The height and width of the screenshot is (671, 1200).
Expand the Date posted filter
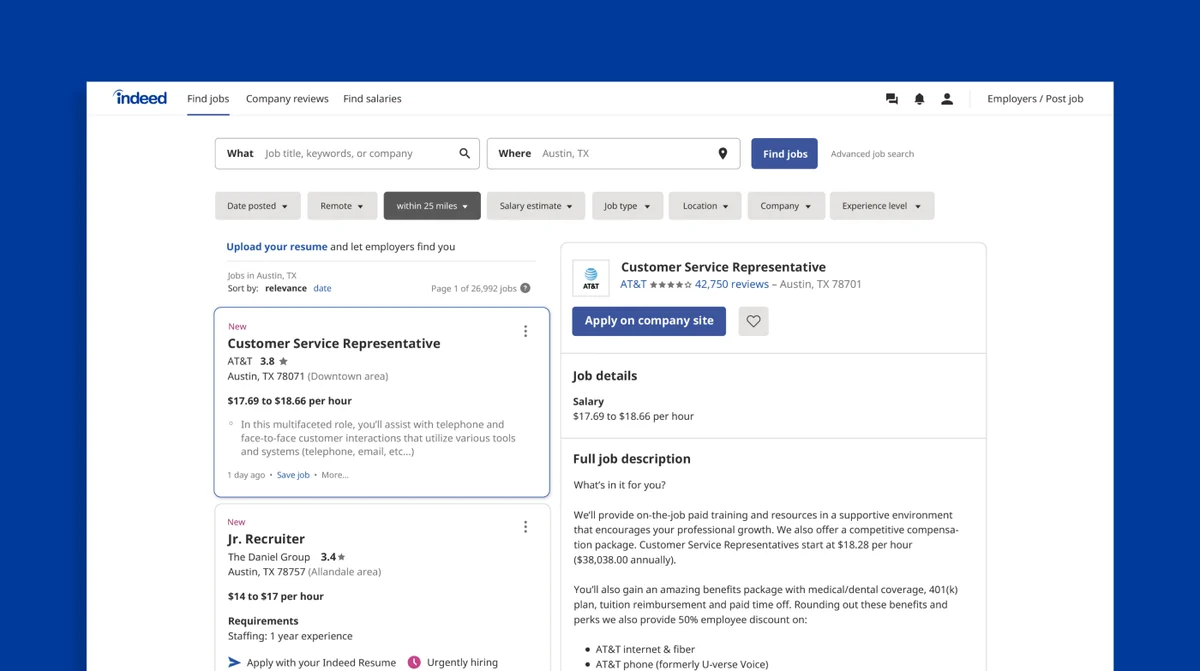tap(257, 206)
